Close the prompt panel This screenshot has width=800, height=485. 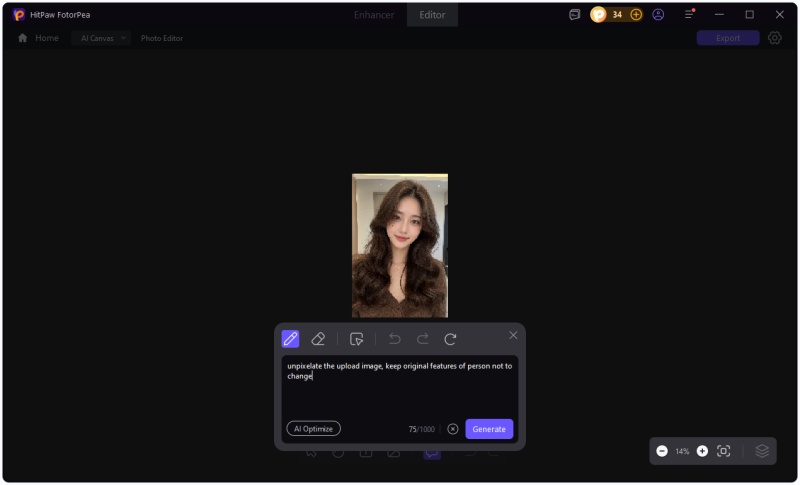[x=513, y=335]
